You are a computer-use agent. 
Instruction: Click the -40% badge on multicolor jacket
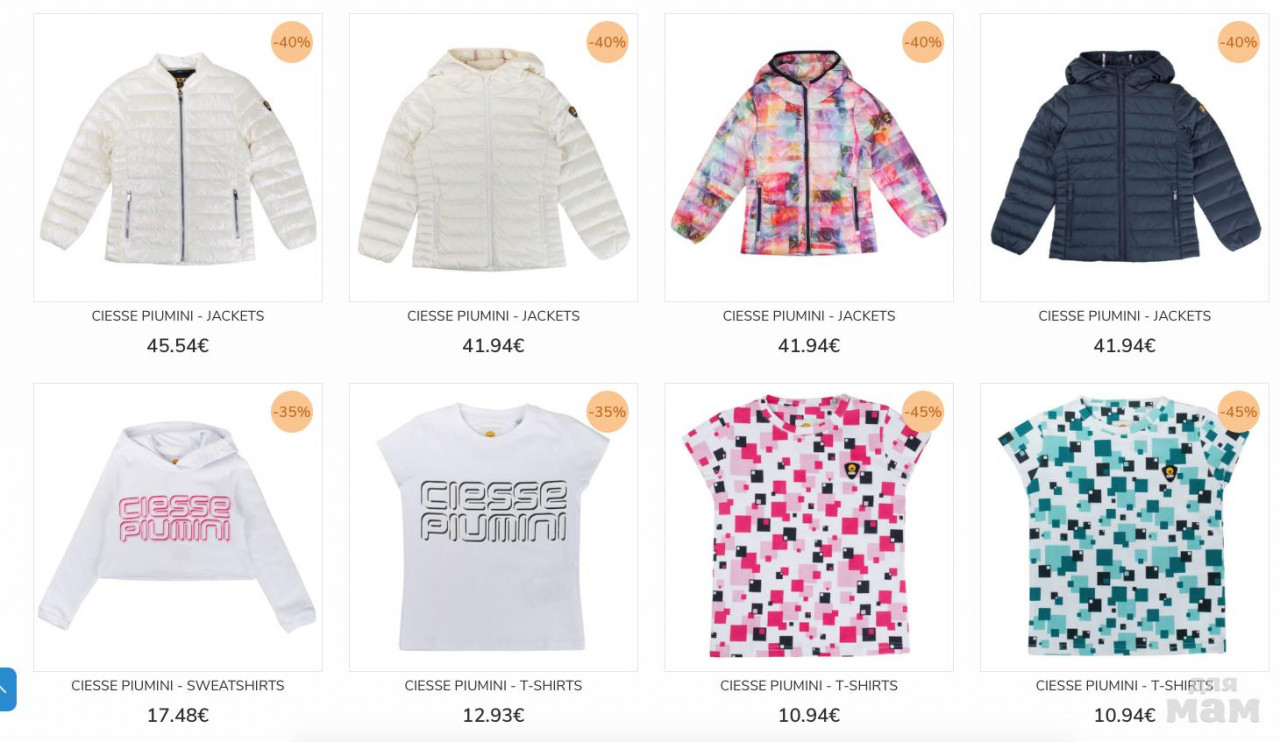point(923,42)
